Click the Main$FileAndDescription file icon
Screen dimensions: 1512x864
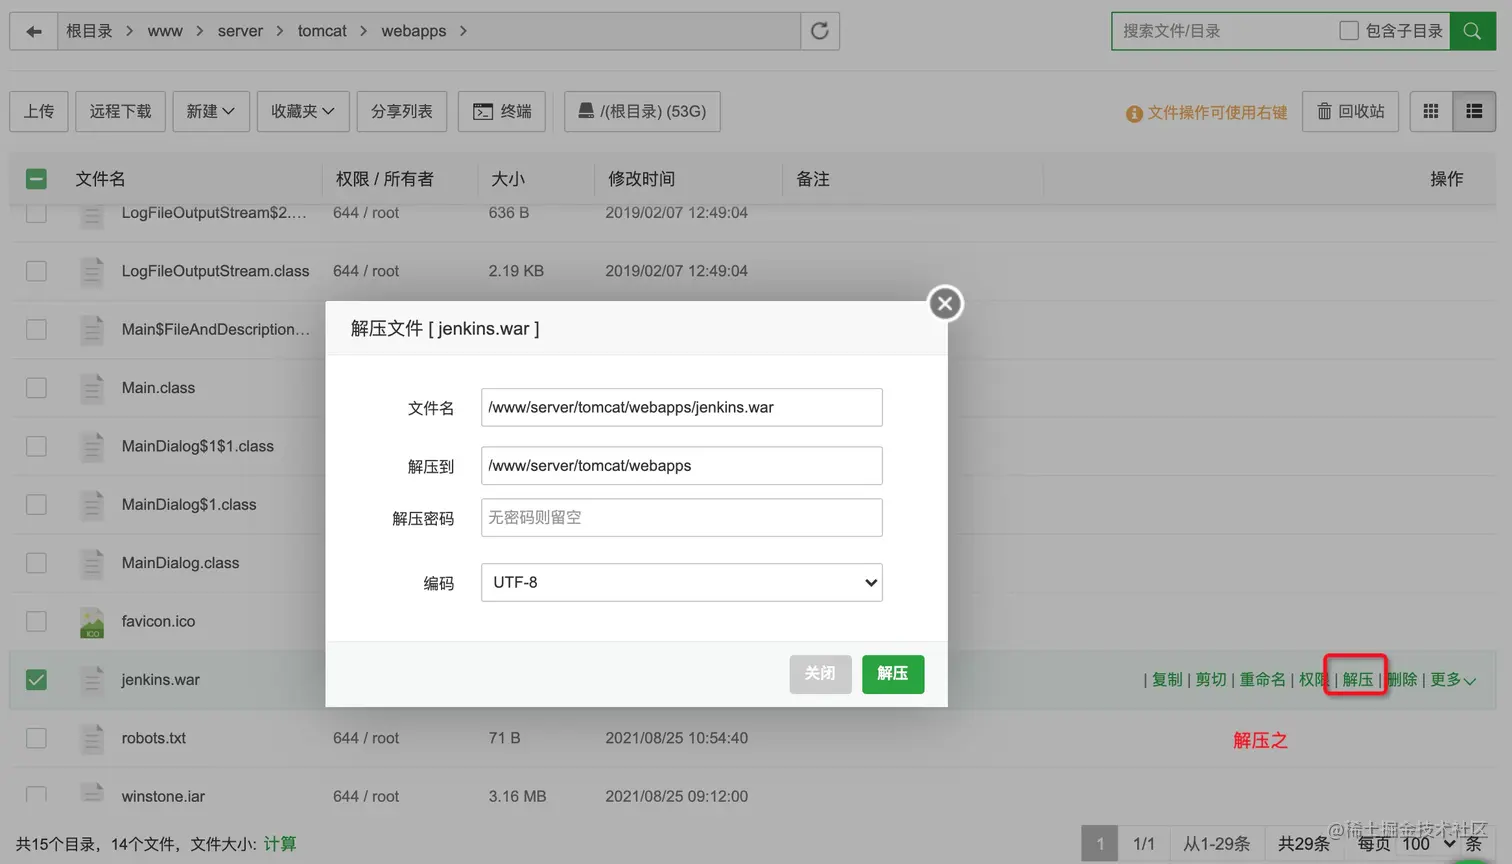click(92, 330)
